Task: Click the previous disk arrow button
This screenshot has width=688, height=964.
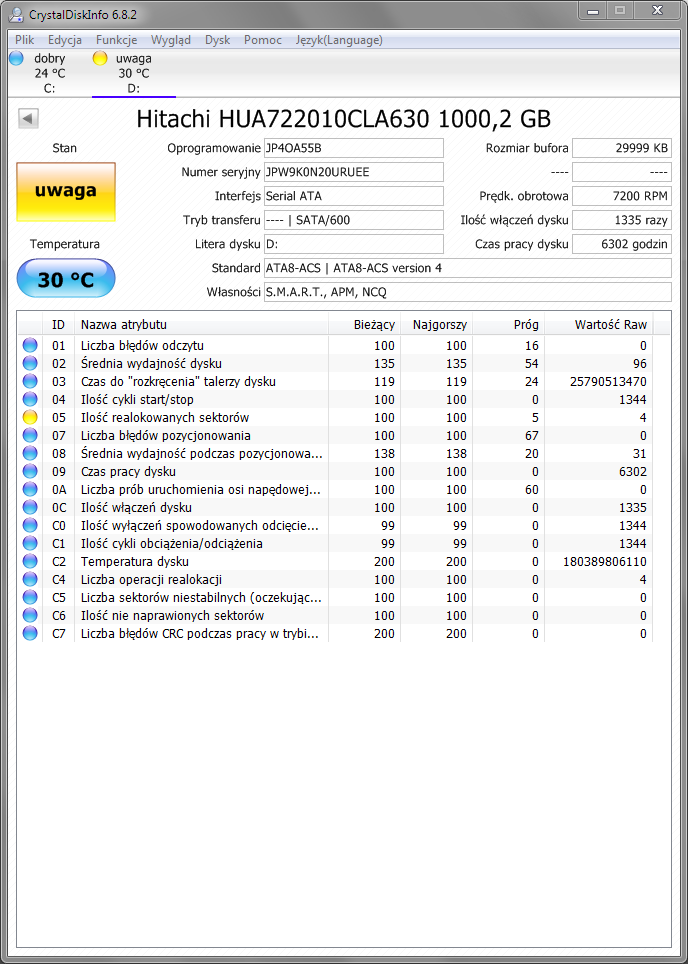Action: click(28, 118)
